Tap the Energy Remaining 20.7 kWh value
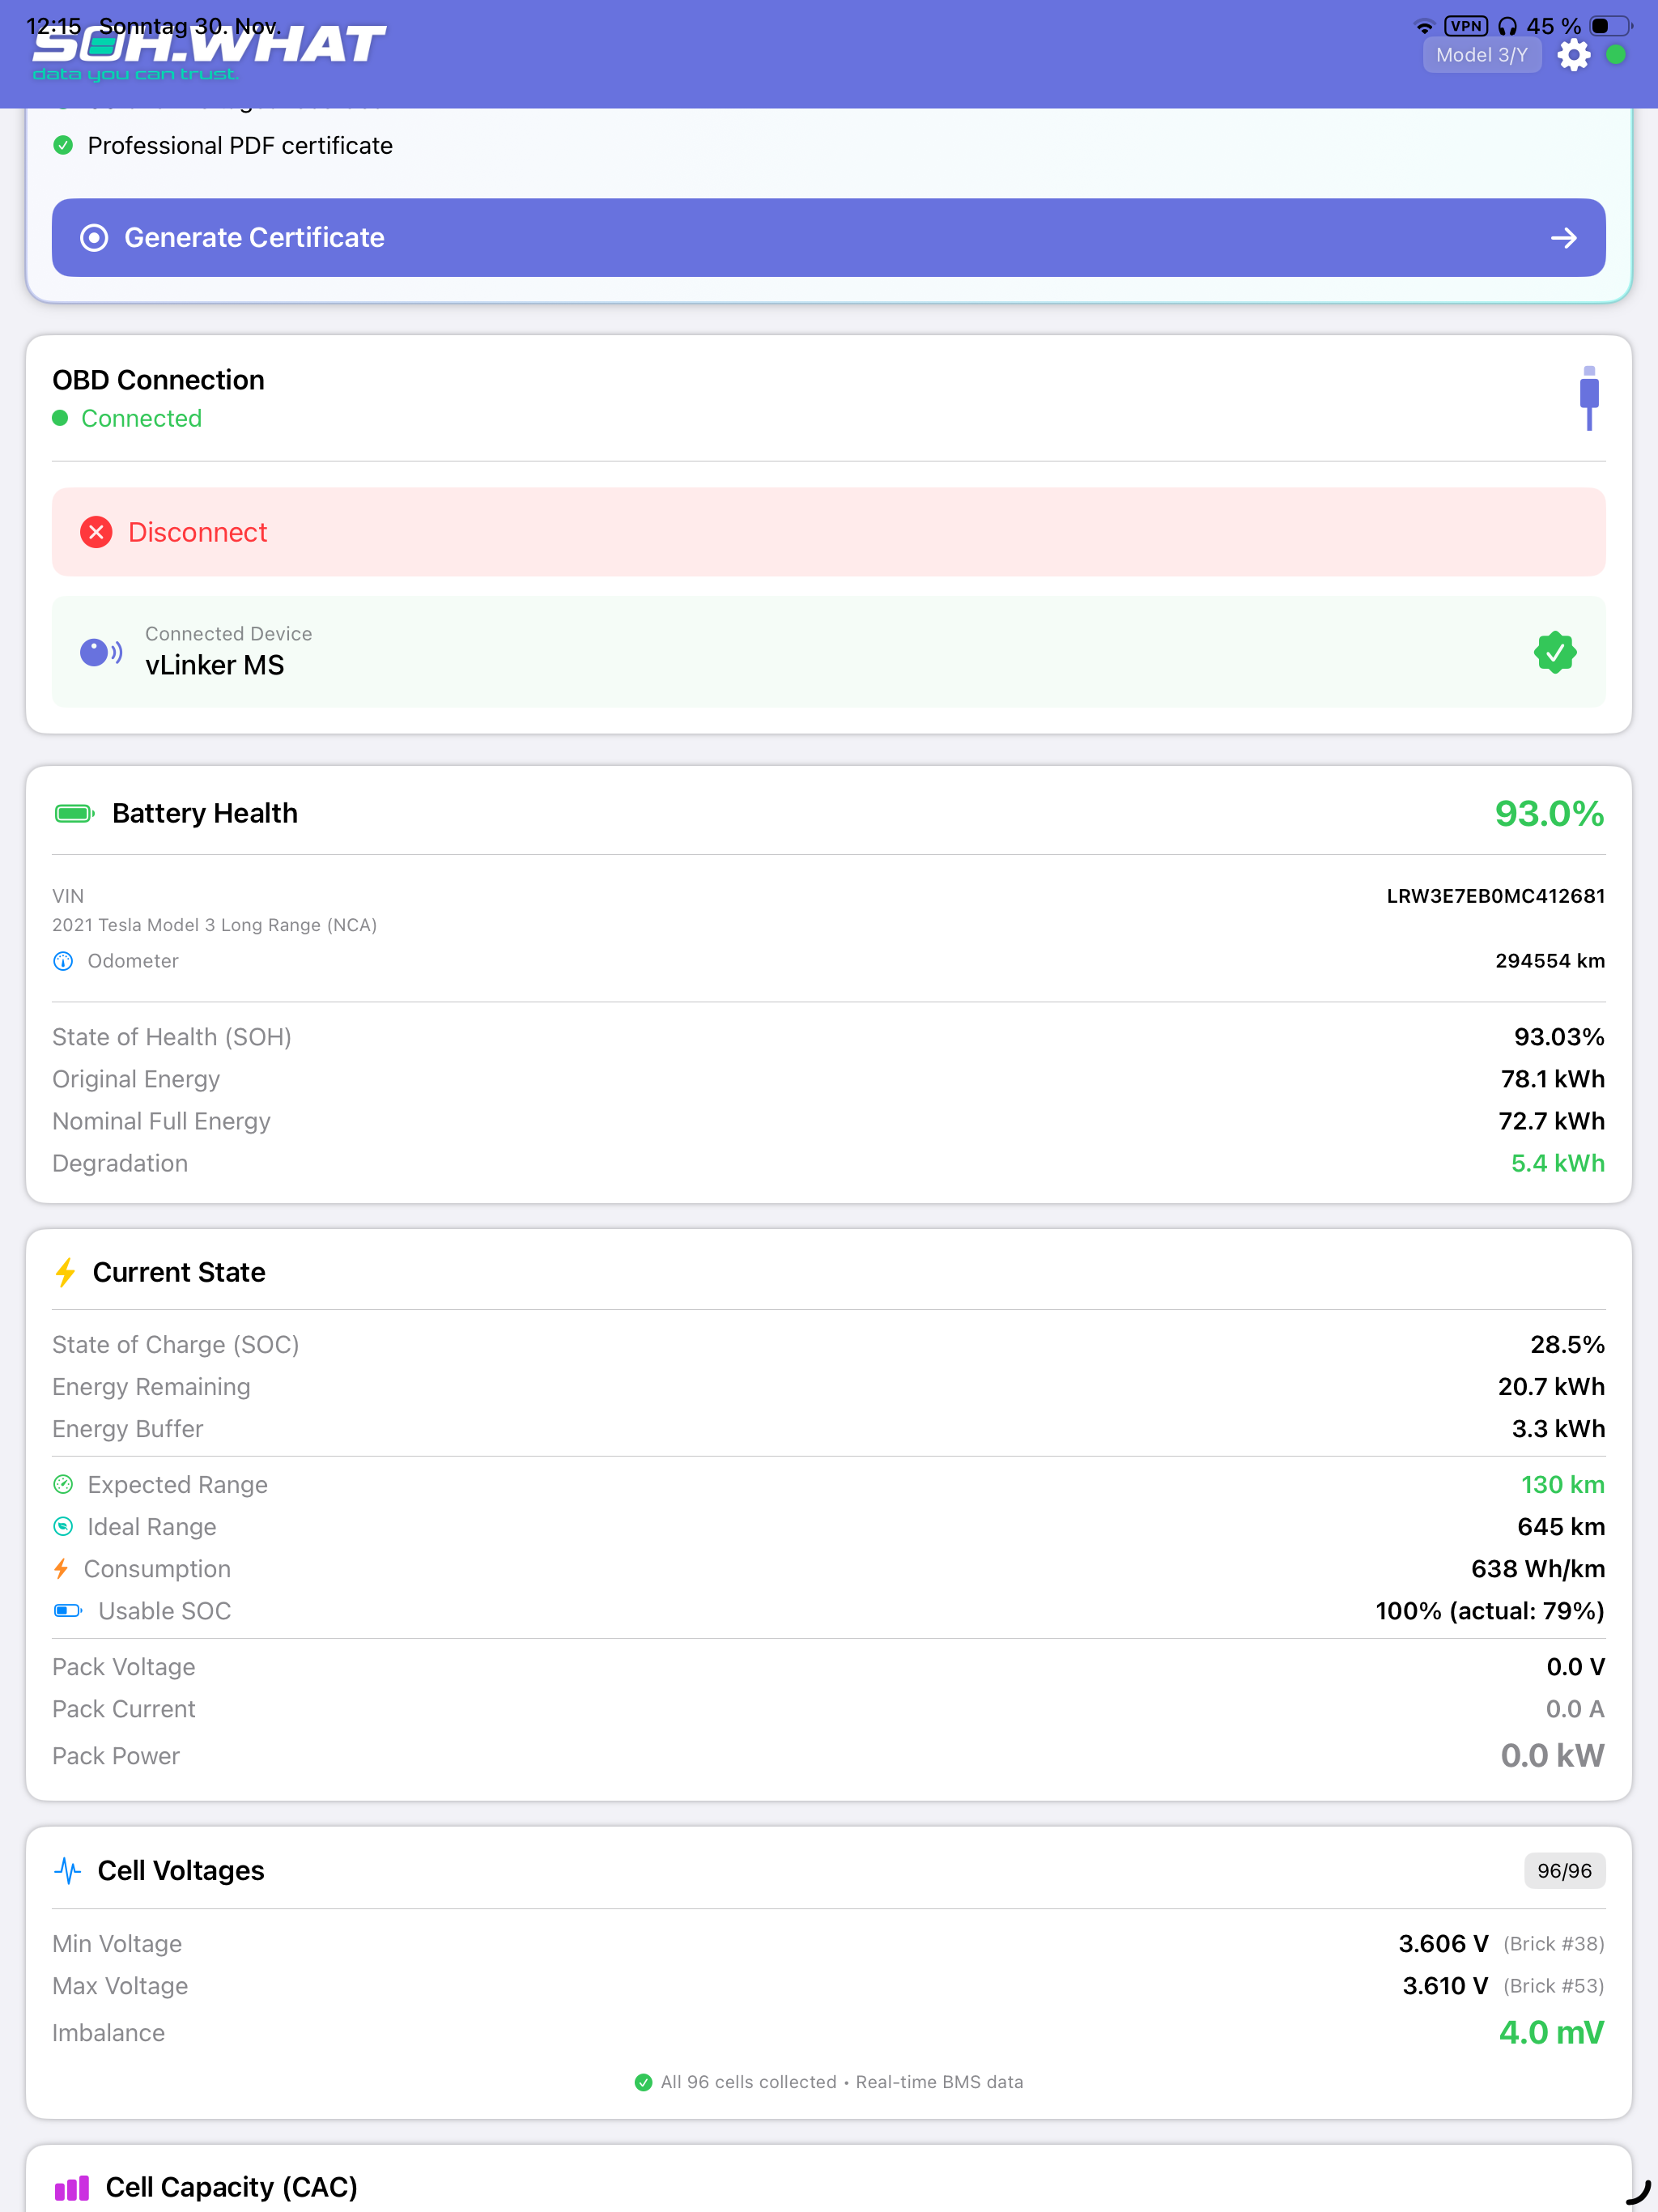This screenshot has width=1658, height=2212. pos(1552,1387)
